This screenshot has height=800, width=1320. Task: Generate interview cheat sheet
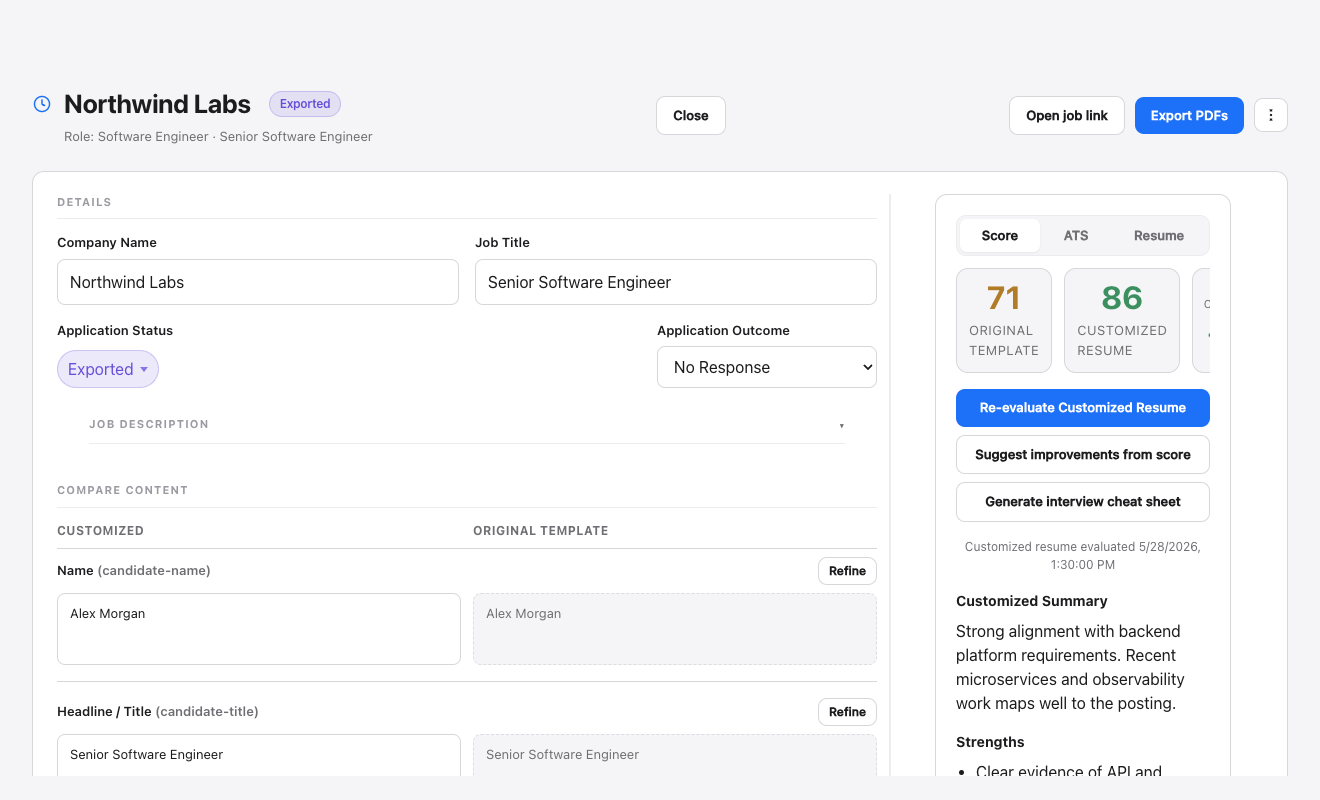[x=1083, y=502]
